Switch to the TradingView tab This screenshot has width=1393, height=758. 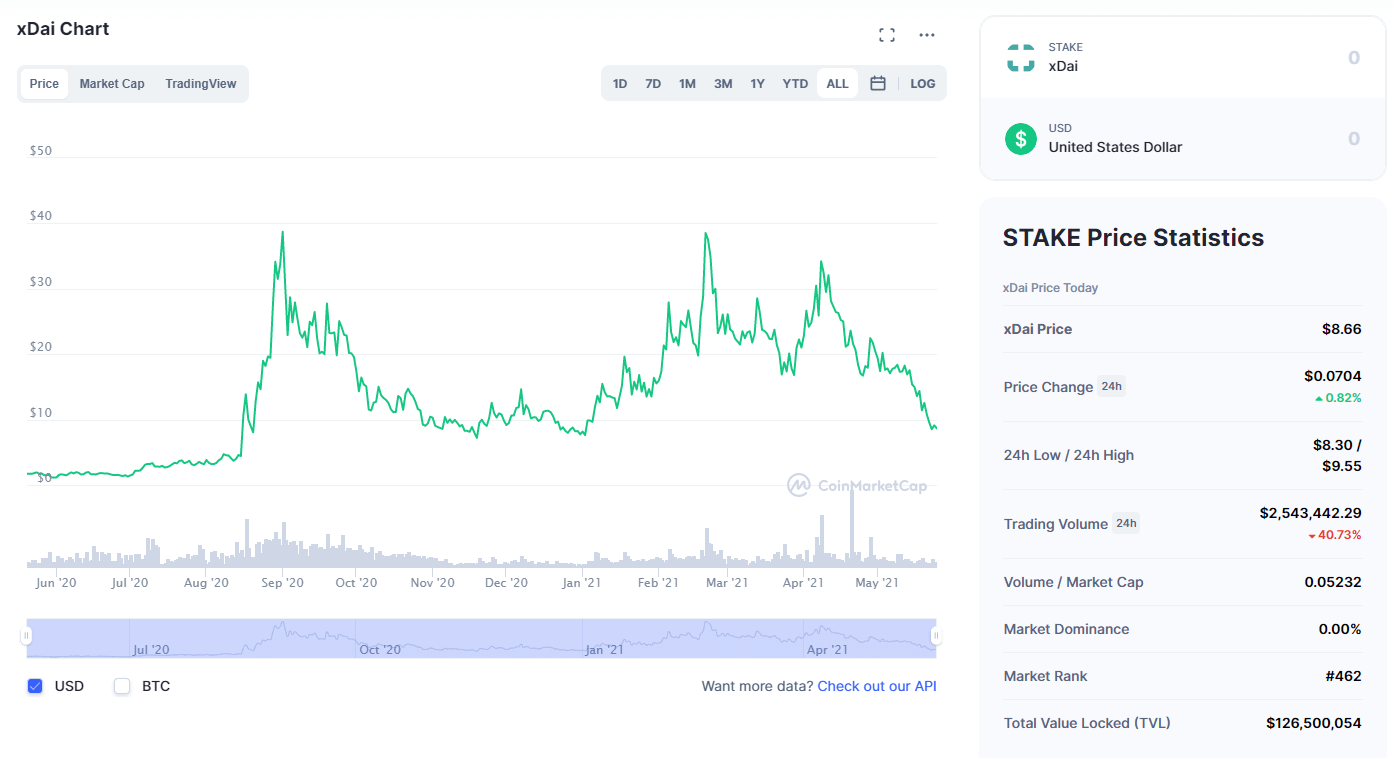coord(201,84)
